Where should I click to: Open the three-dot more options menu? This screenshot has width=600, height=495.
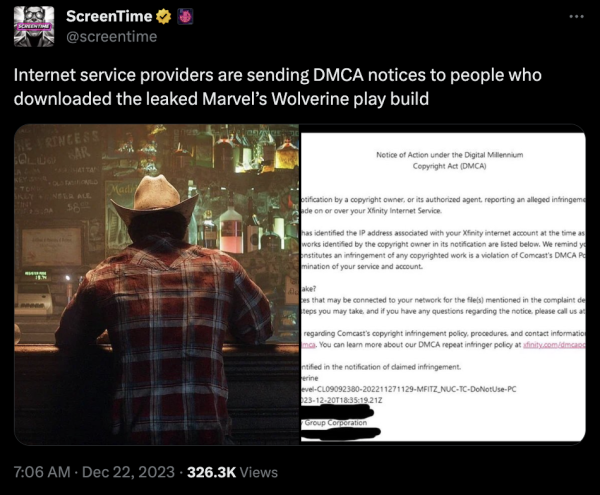click(576, 16)
